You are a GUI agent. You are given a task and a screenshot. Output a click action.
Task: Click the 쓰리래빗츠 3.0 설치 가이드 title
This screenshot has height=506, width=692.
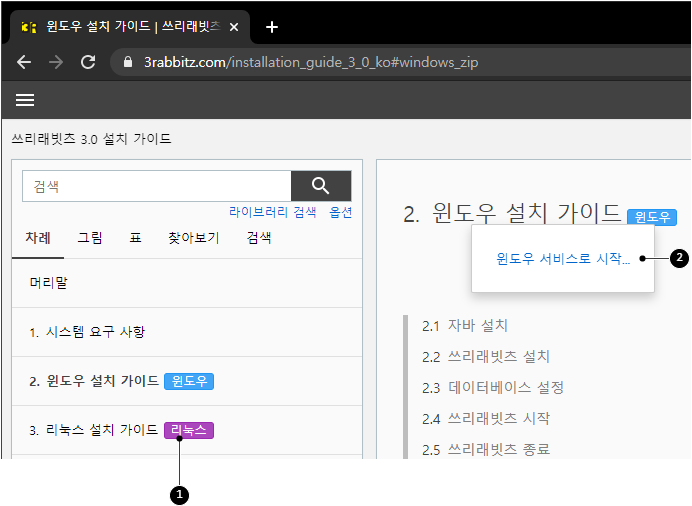click(x=91, y=139)
